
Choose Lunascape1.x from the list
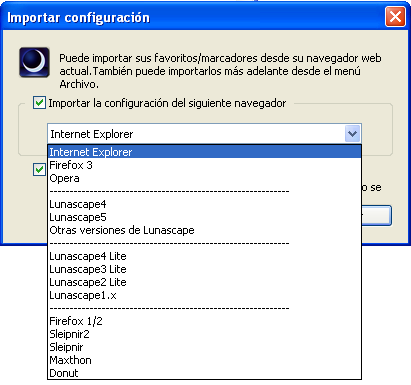point(204,295)
